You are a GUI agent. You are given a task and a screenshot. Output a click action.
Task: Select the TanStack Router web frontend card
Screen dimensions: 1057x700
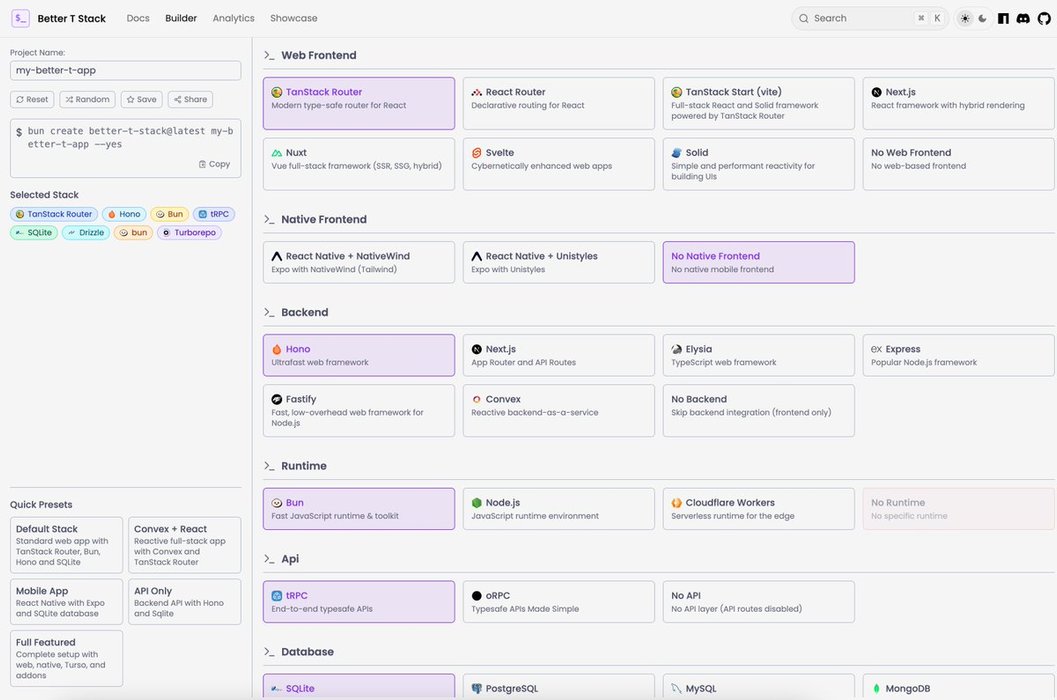(359, 103)
